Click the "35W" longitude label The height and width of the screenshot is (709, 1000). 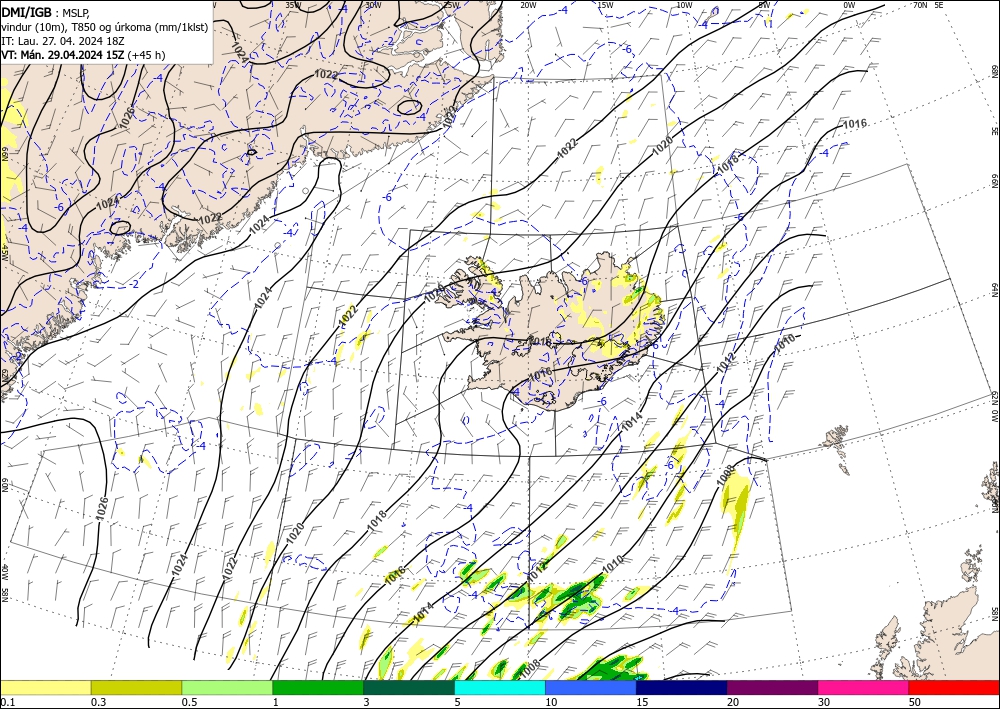tap(293, 5)
